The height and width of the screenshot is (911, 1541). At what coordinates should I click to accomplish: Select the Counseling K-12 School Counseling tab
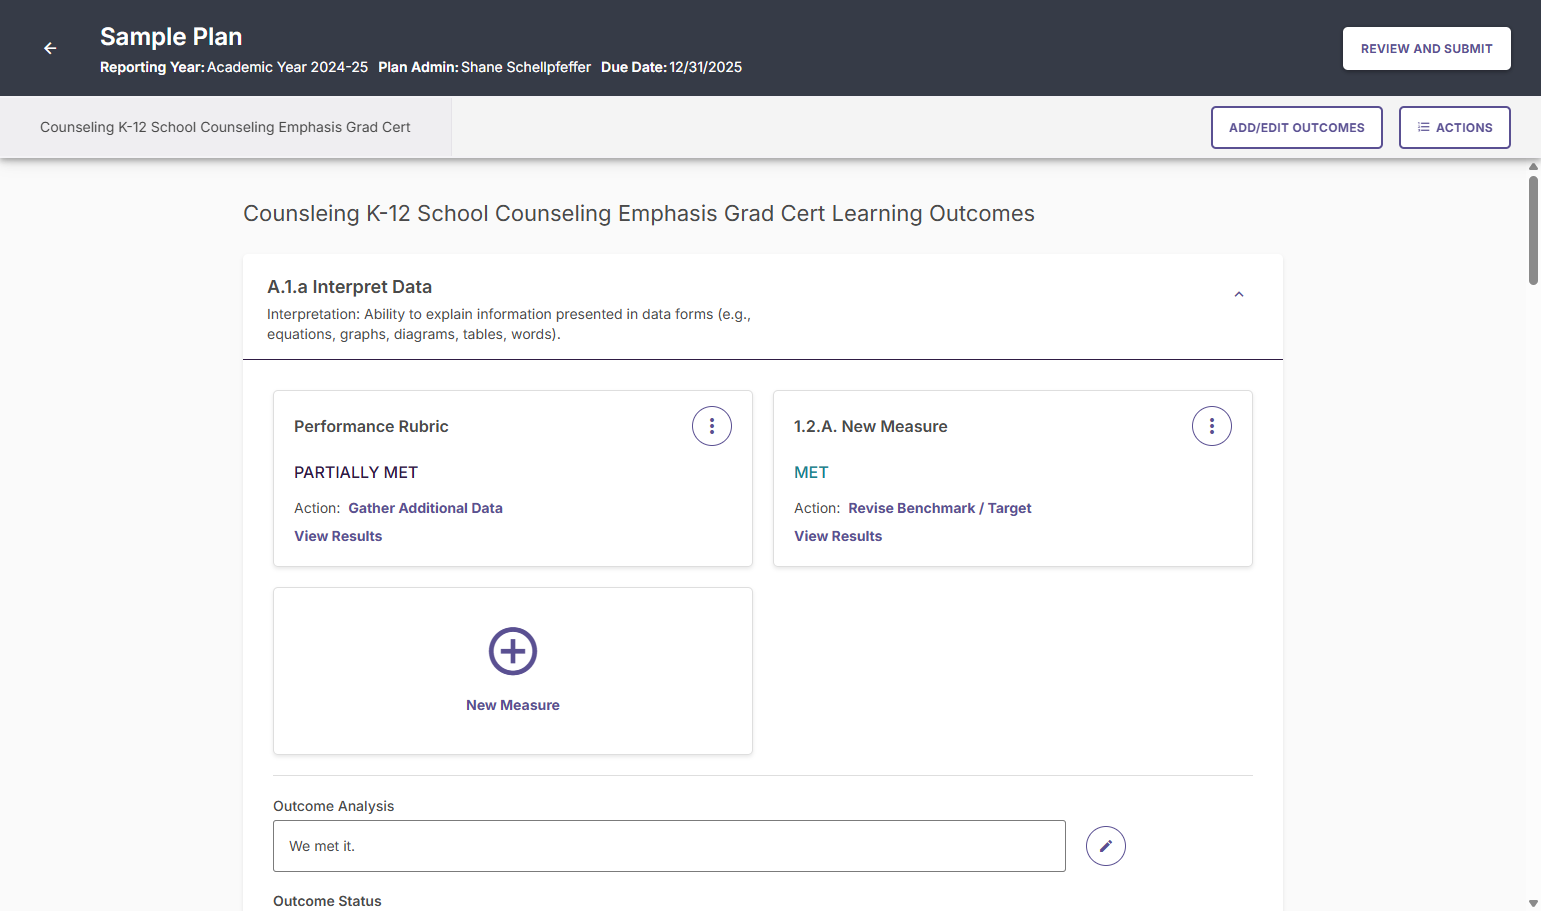coord(225,127)
